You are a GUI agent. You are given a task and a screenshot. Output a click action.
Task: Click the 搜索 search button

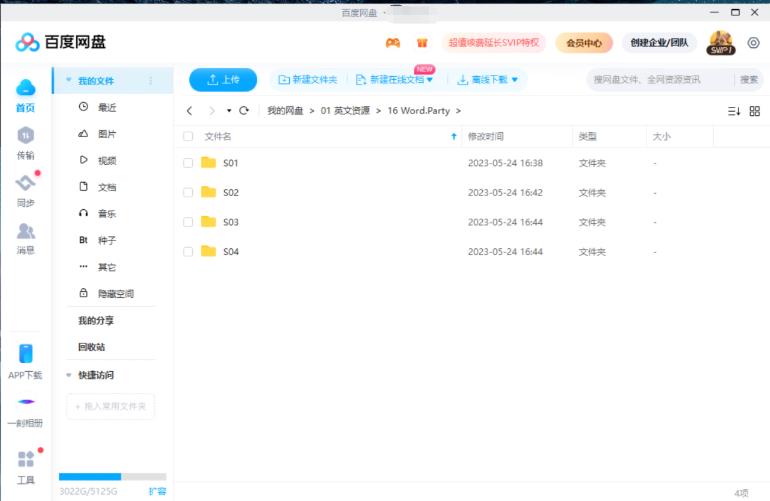pos(749,80)
